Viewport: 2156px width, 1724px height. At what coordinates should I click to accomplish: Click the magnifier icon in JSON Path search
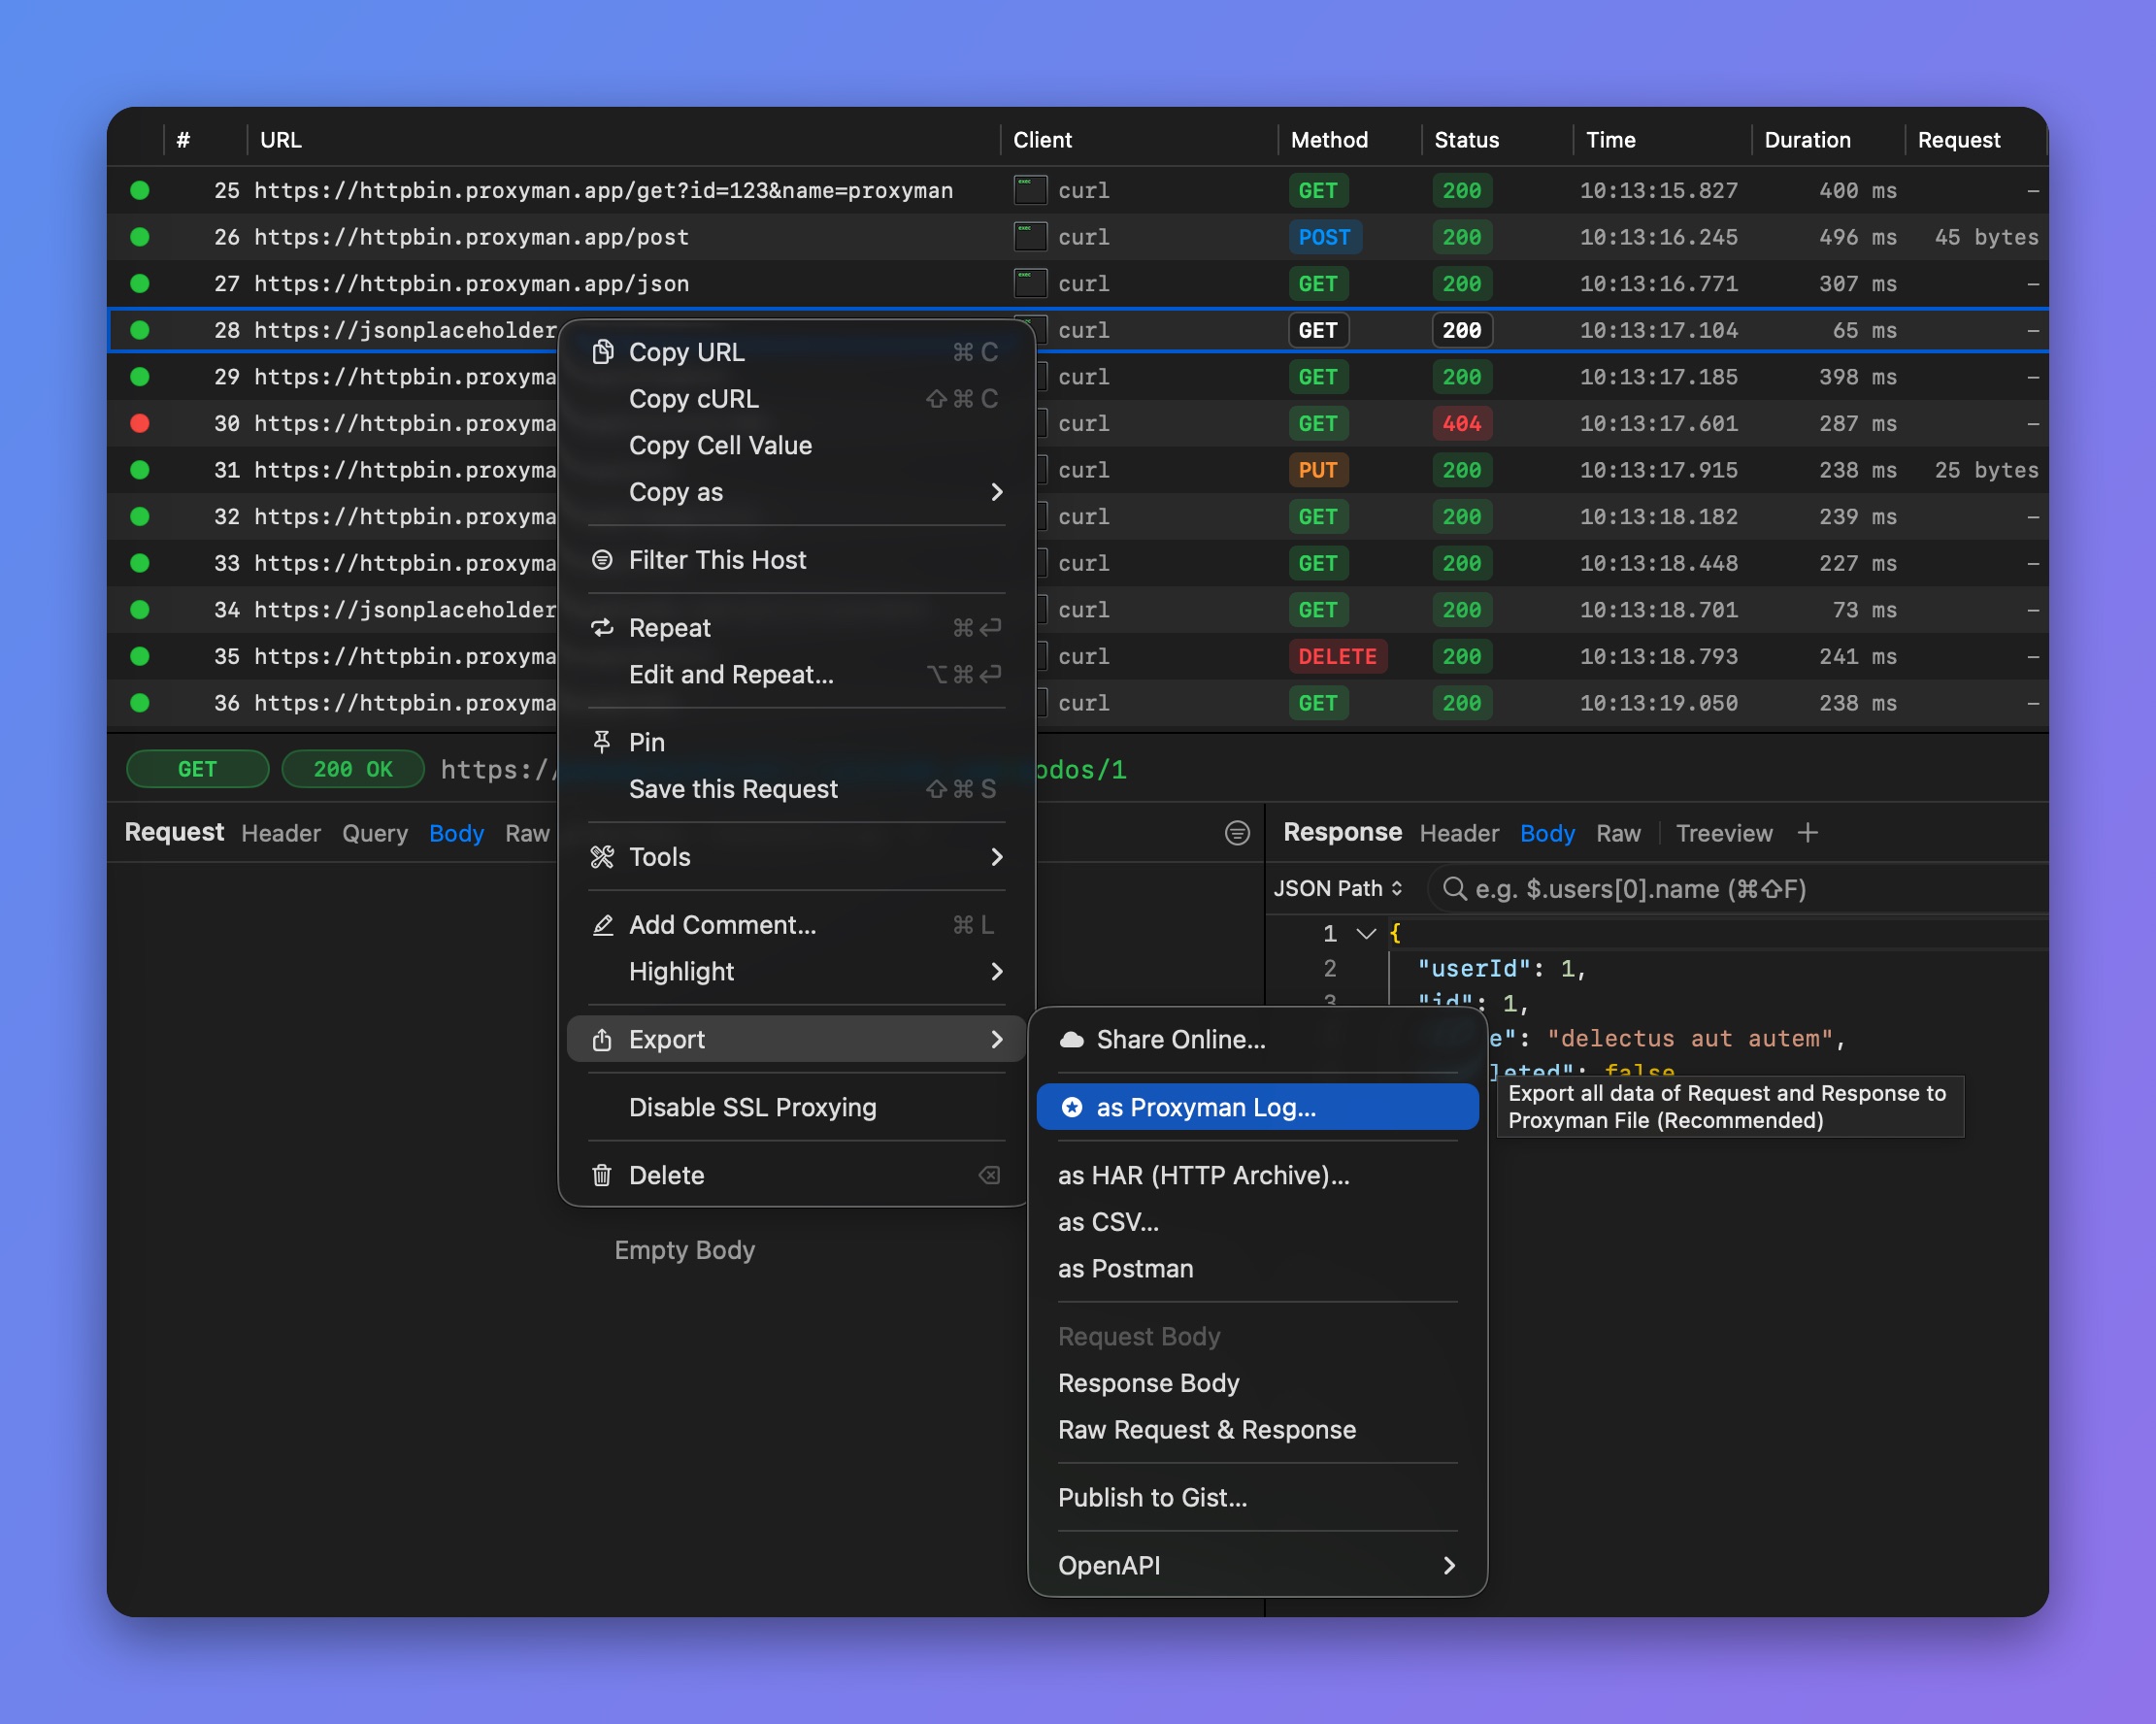coord(1454,889)
